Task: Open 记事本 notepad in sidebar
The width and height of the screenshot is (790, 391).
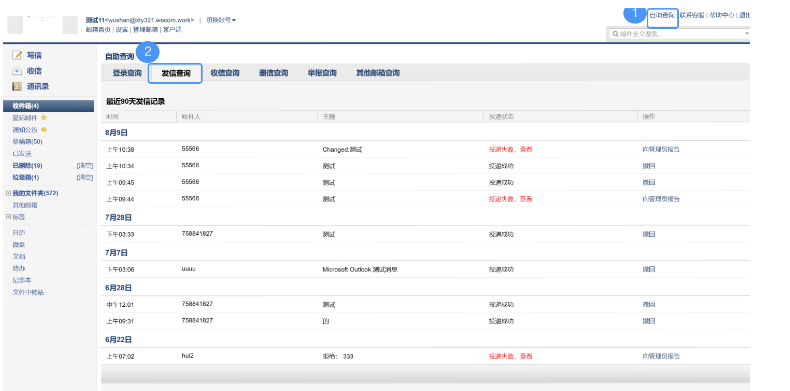Action: coord(22,280)
